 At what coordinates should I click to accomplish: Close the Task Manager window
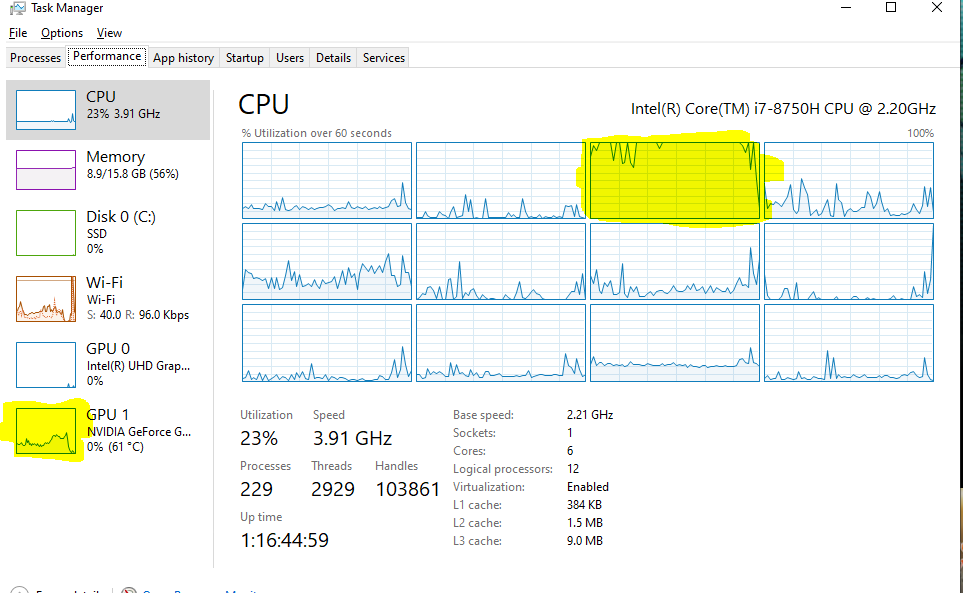[x=937, y=7]
